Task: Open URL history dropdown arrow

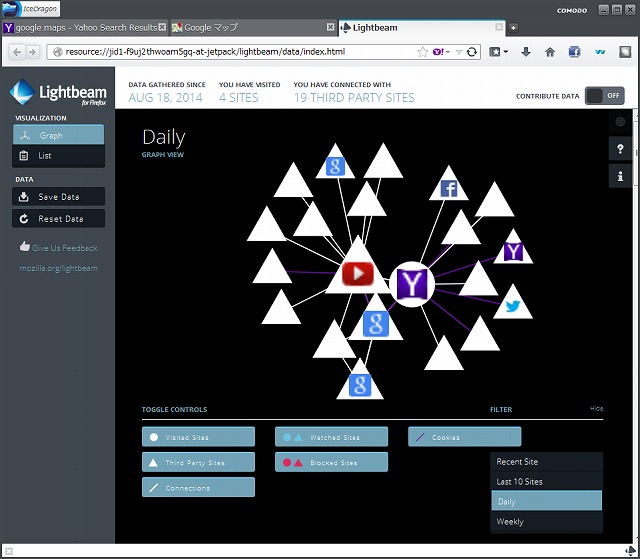Action: coord(459,52)
